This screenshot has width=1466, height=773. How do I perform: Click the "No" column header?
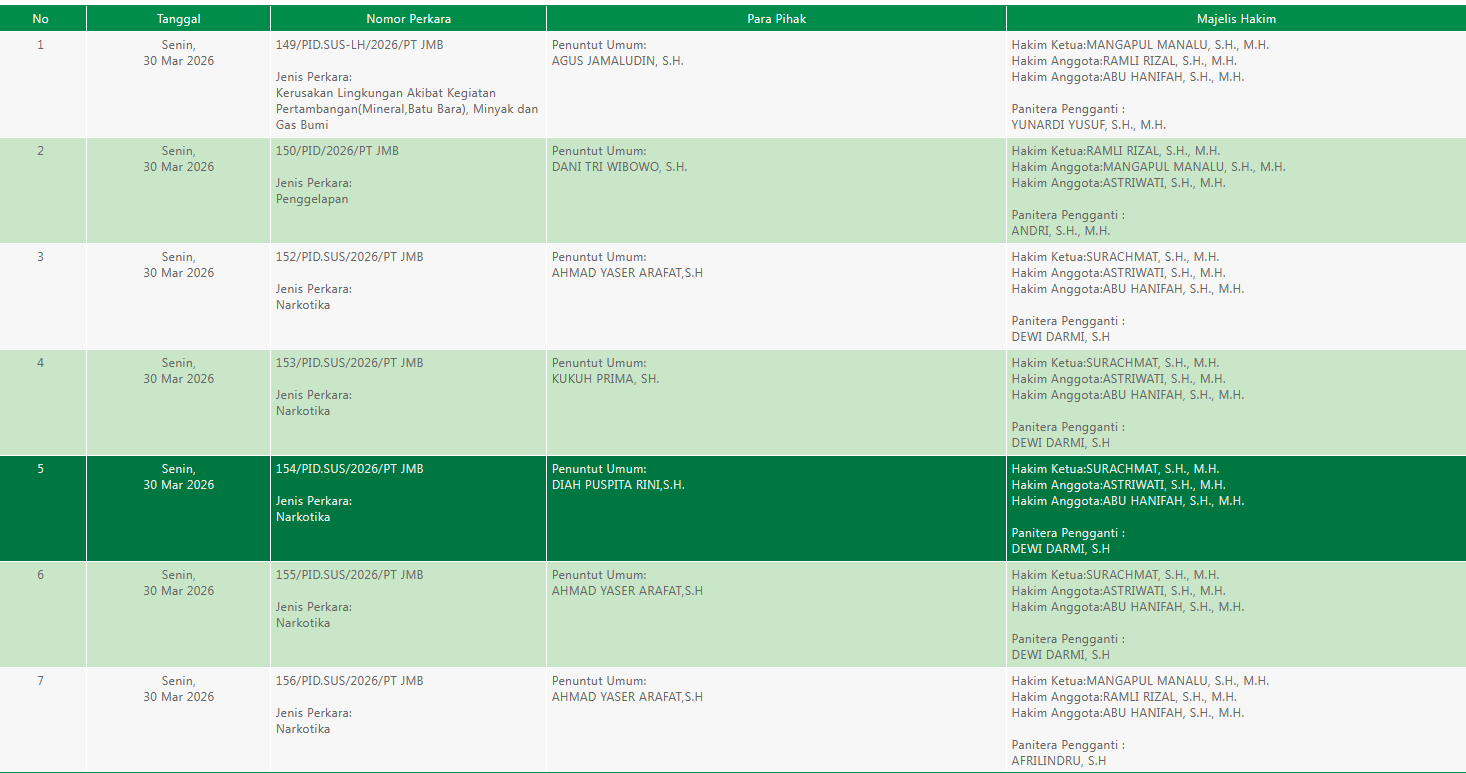tap(40, 19)
